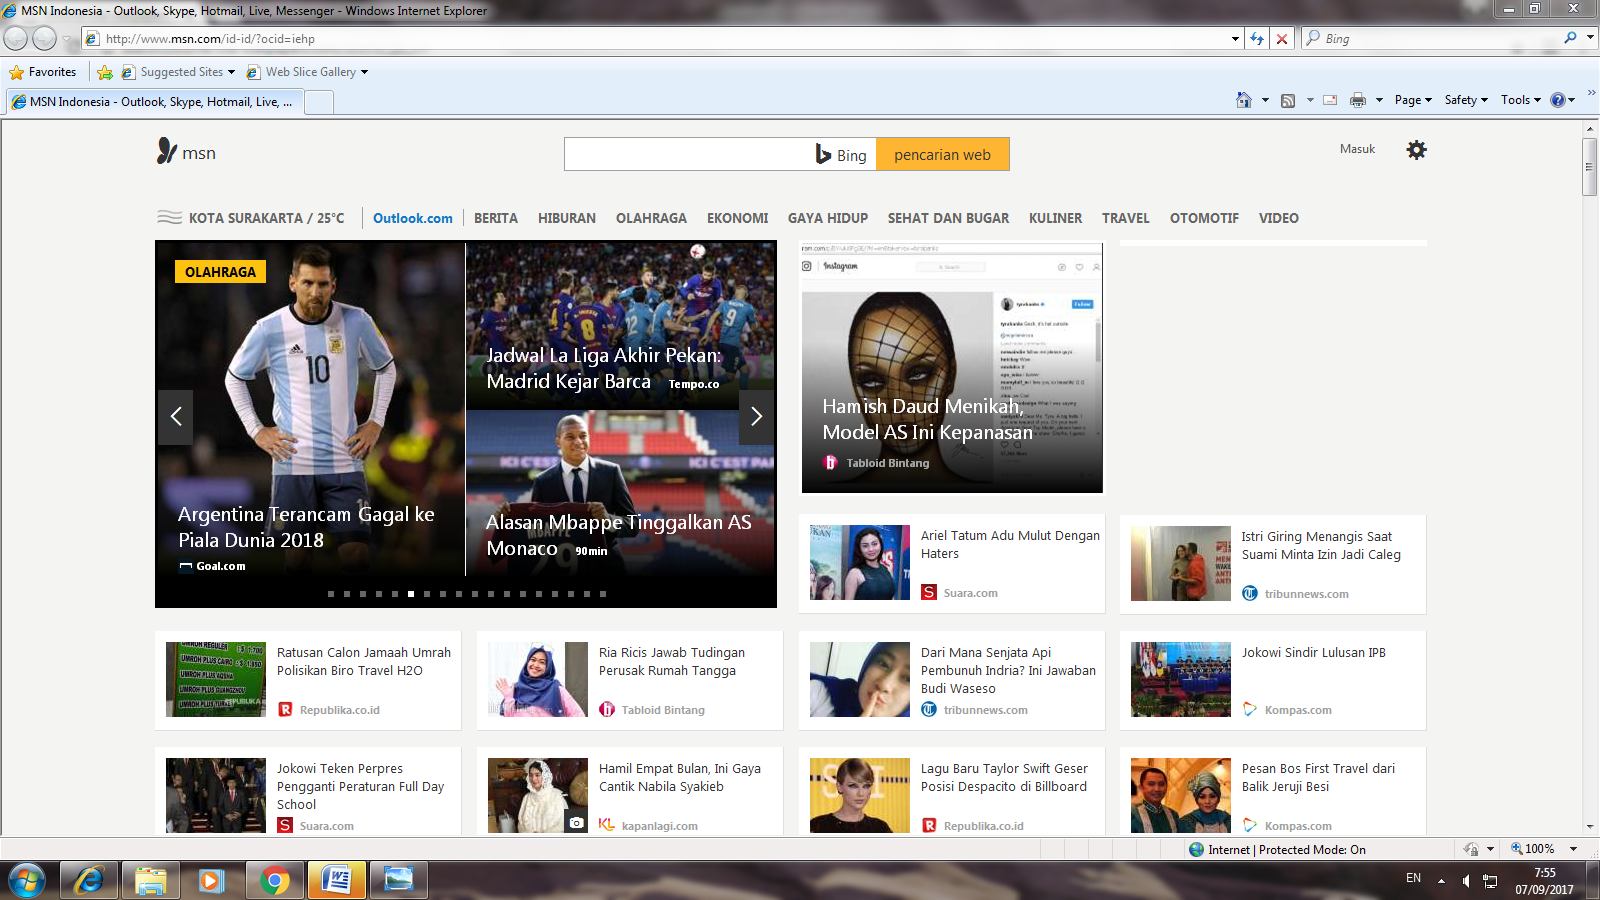Image resolution: width=1600 pixels, height=900 pixels.
Task: Select the OLAHRAGA navigation item
Action: tap(651, 218)
